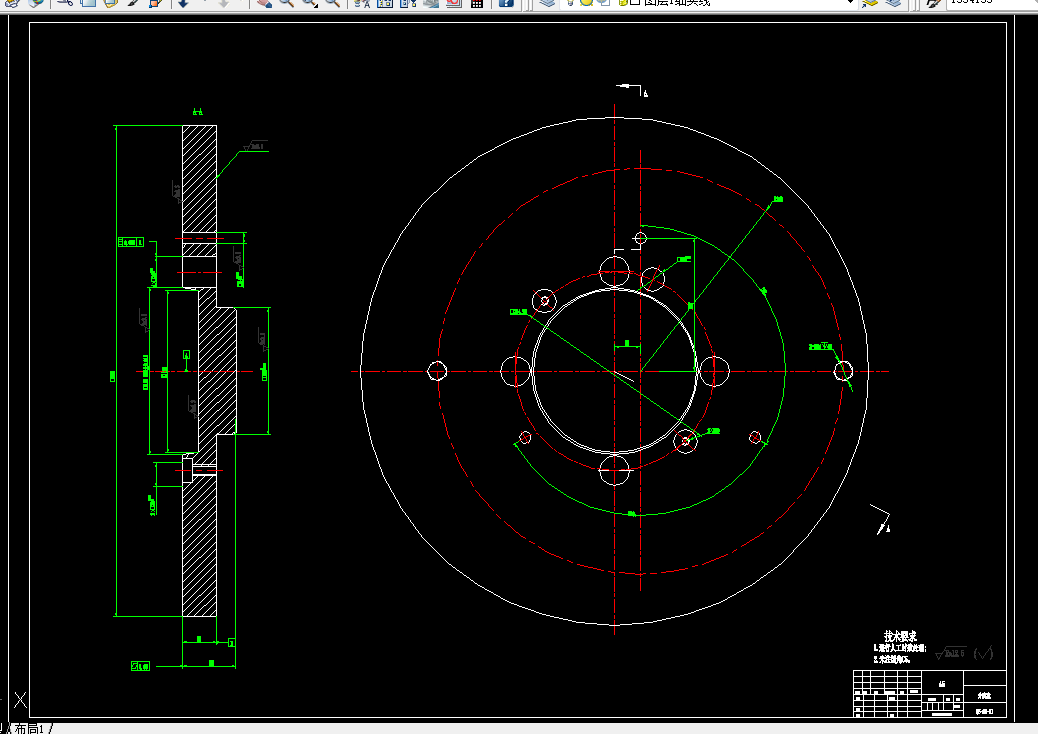Click Zoom Previous magnifier icon
Image resolution: width=1038 pixels, height=734 pixels.
coord(333,2)
